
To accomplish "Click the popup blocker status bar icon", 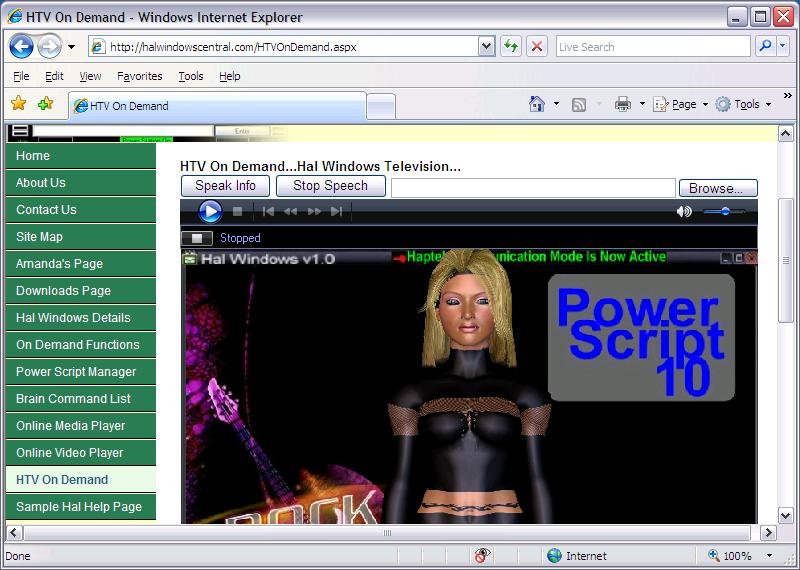I will [482, 555].
